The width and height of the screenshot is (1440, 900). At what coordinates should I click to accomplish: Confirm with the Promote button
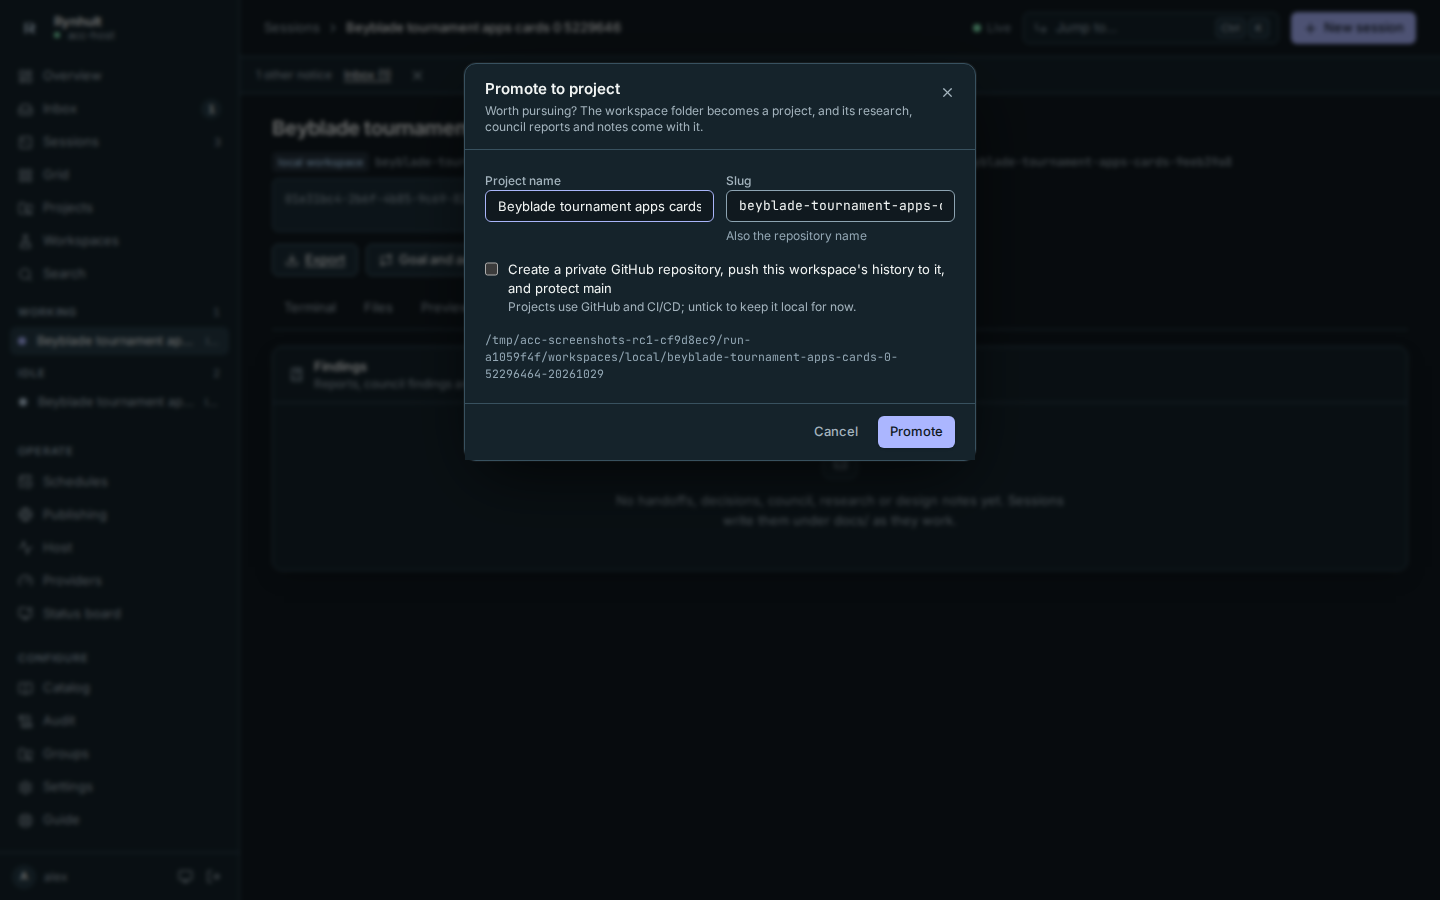(916, 432)
